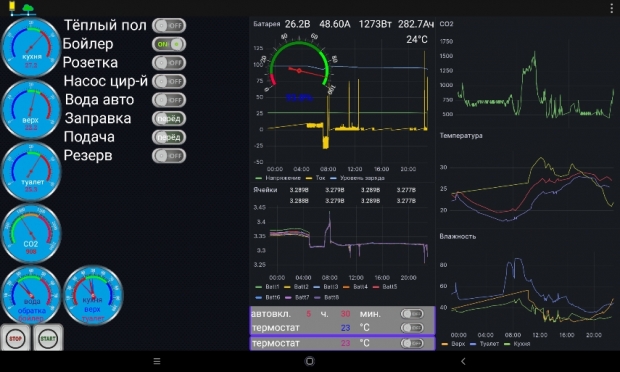This screenshot has height=372, width=620.
Task: Open the кухня temperature gauge
Action: [31, 47]
